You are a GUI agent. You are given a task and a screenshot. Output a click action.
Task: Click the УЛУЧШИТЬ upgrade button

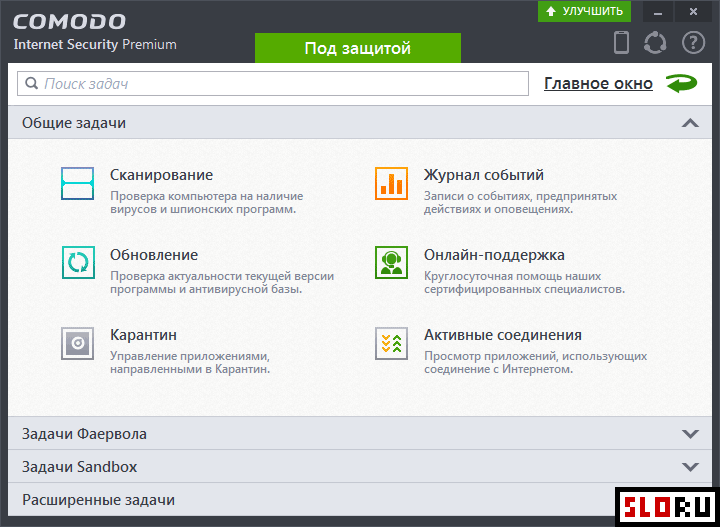[x=585, y=11]
